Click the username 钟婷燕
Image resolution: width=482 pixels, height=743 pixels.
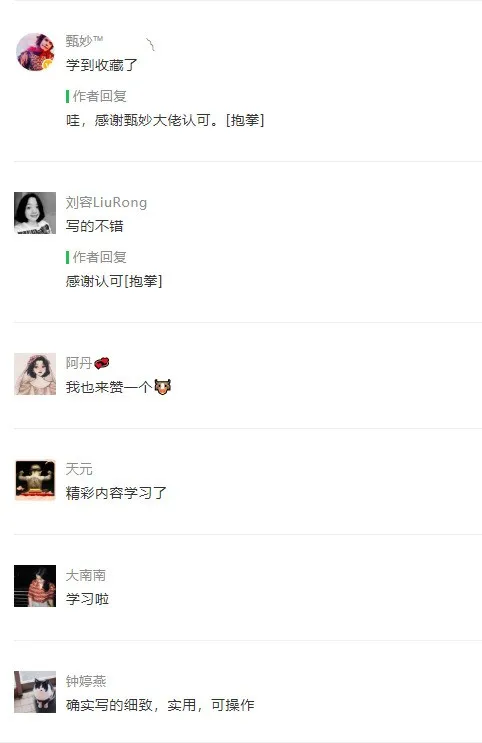[x=86, y=681]
